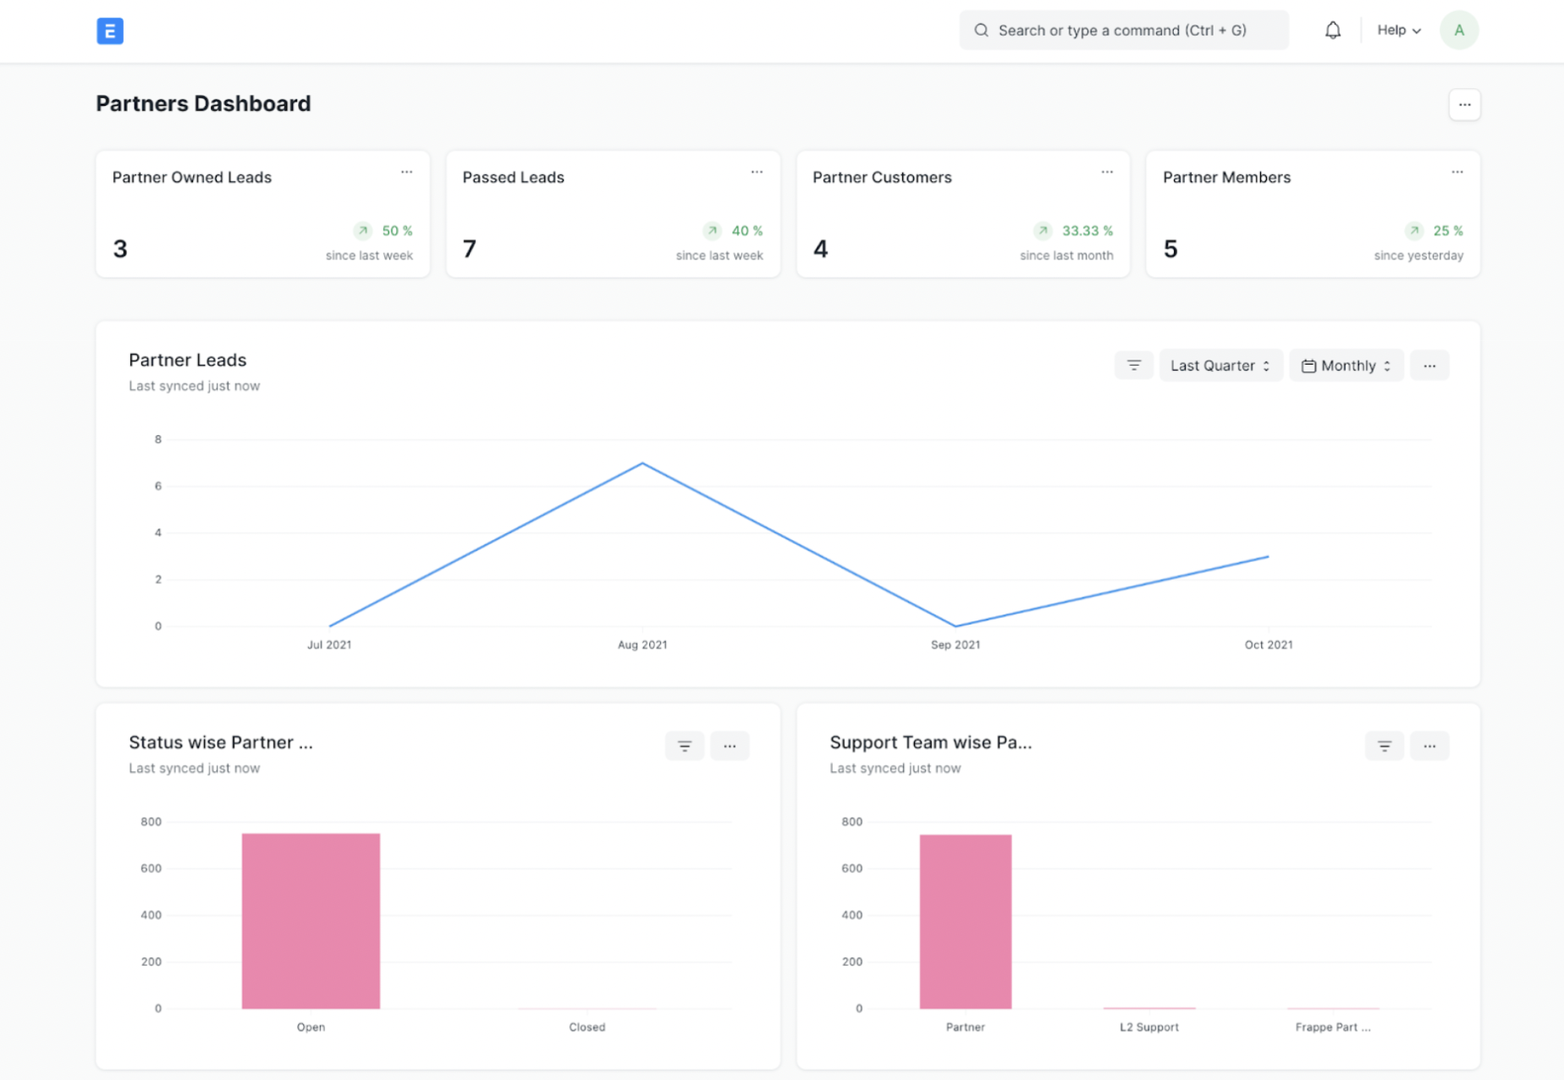This screenshot has height=1080, width=1564.
Task: Click the L2 Support axis label
Action: pos(1149,1027)
